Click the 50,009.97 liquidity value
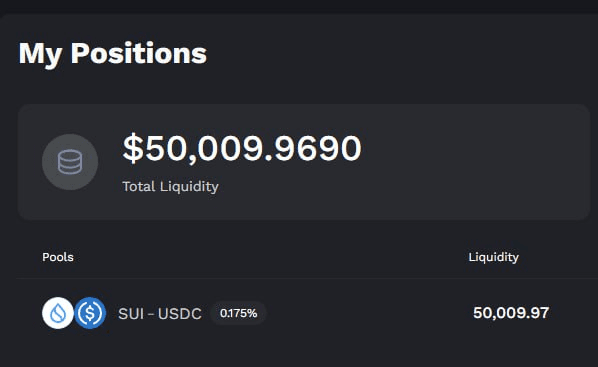Viewport: 598px width, 367px height. 511,313
